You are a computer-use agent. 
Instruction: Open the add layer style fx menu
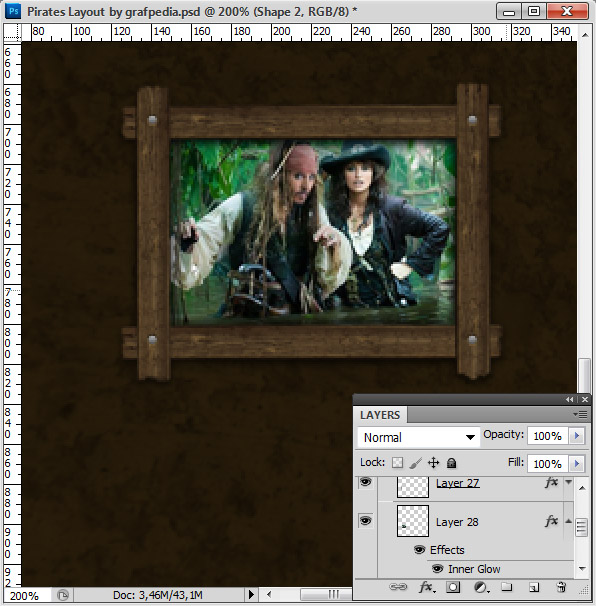point(427,587)
